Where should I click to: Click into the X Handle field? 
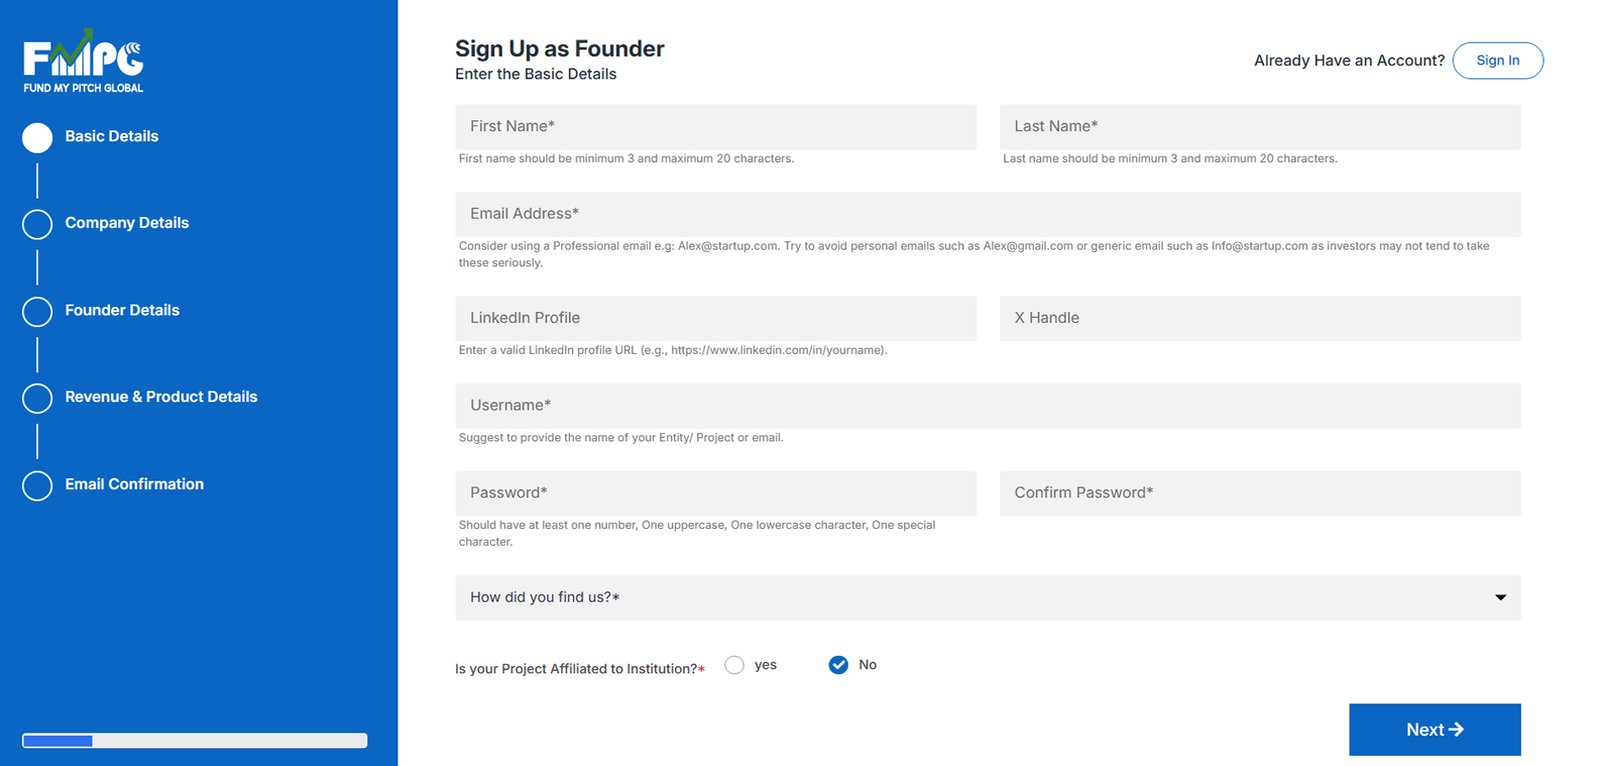(x=1259, y=318)
